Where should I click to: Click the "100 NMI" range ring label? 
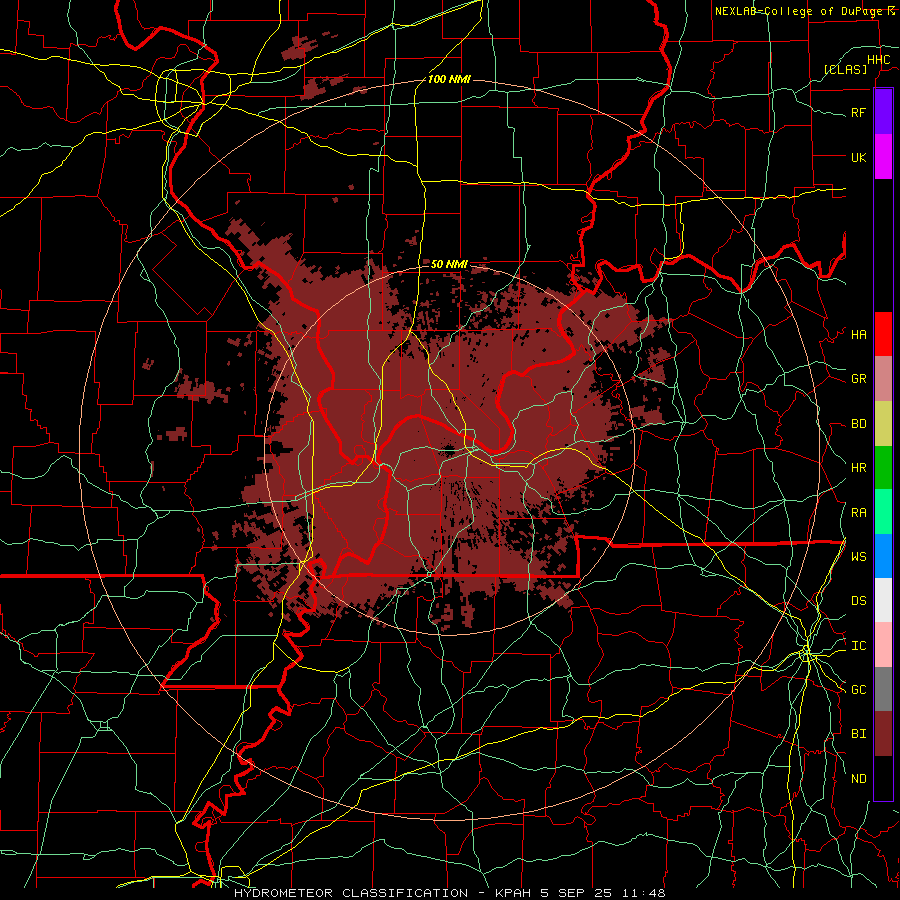click(x=449, y=79)
